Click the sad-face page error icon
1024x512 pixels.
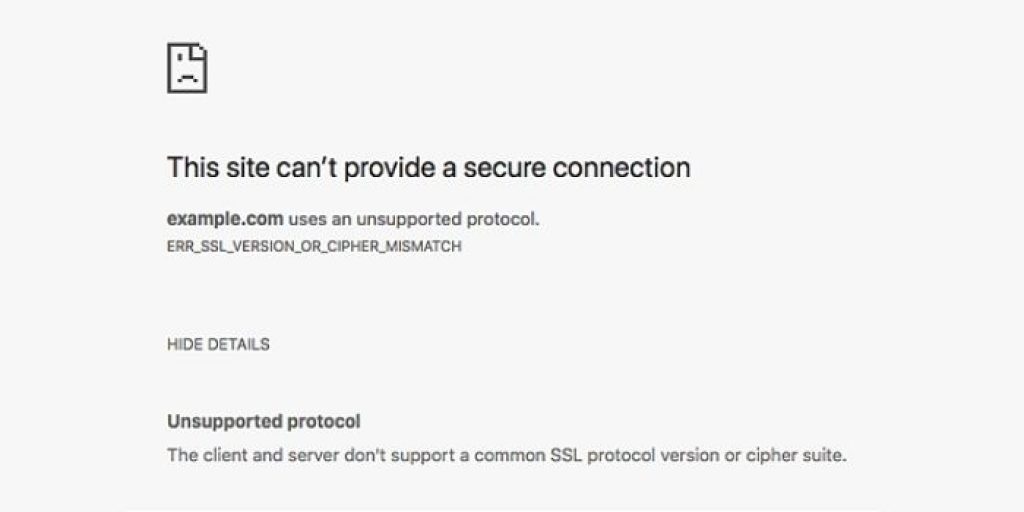187,69
